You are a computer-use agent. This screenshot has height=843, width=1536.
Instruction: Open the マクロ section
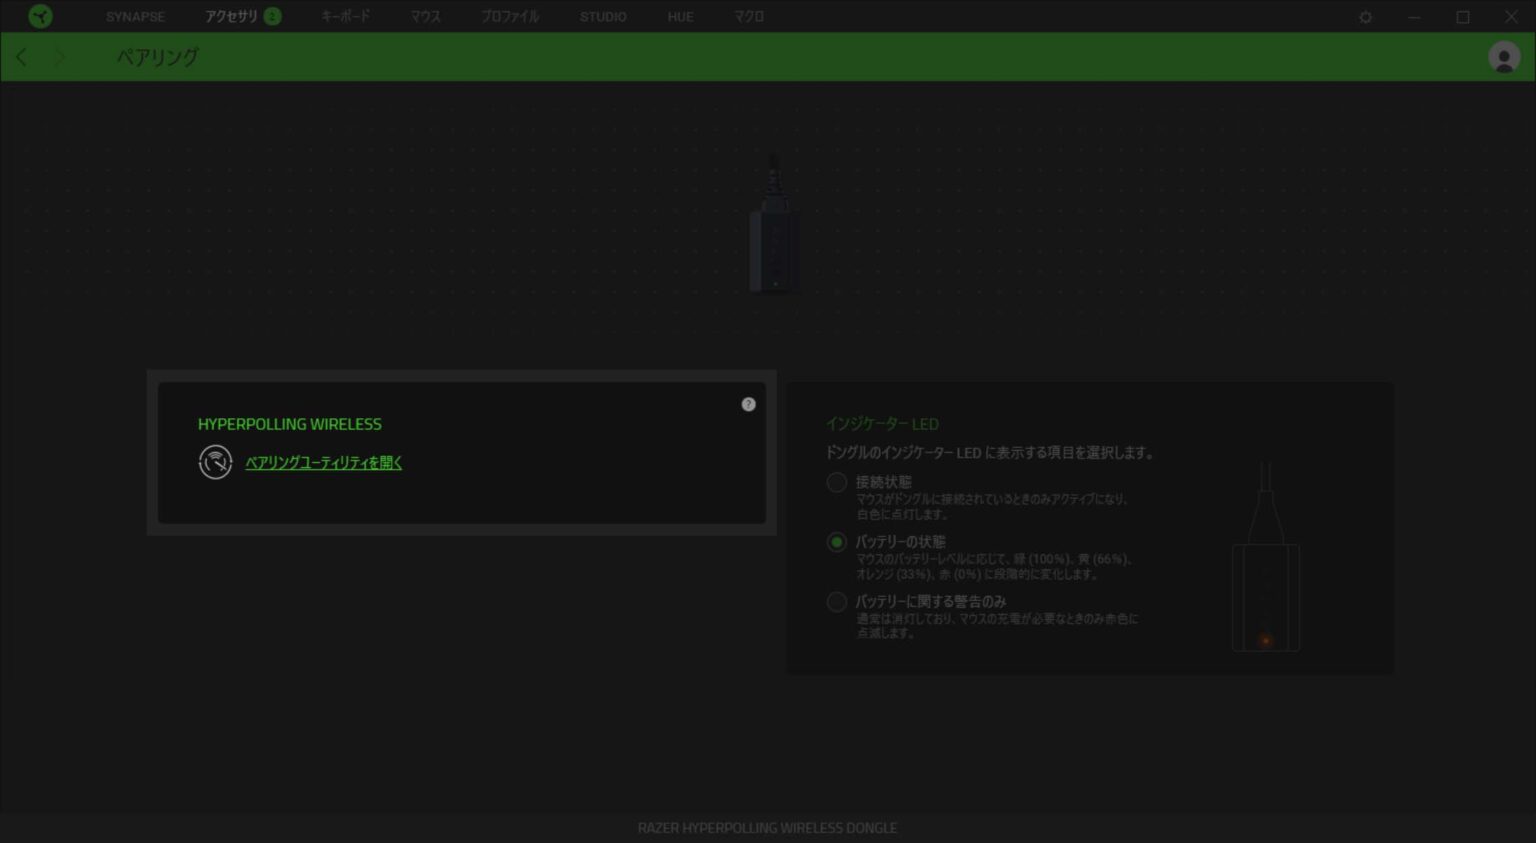click(749, 16)
